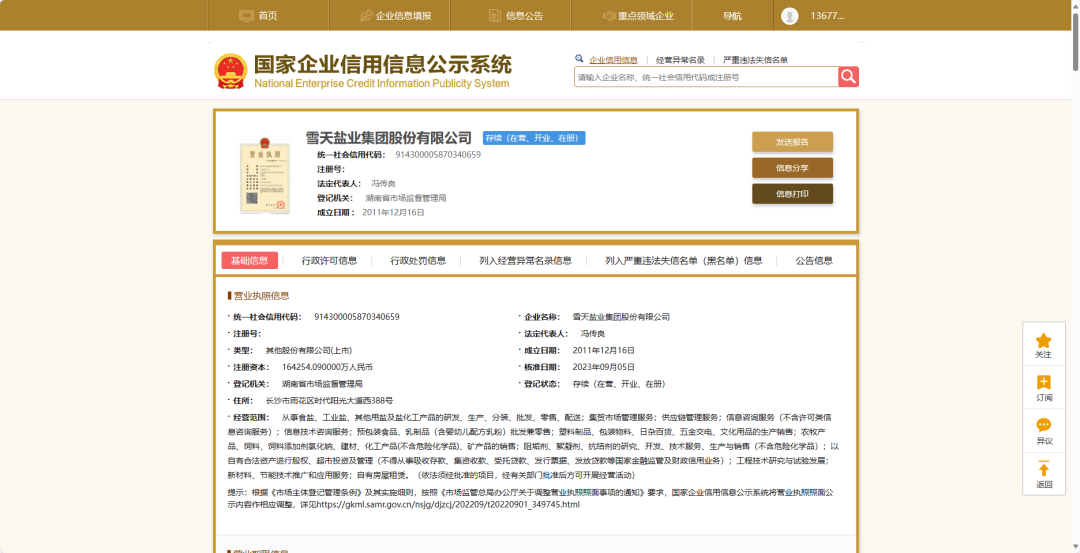The height and width of the screenshot is (553, 1080).
Task: Click the red magnifier search button
Action: 849,76
